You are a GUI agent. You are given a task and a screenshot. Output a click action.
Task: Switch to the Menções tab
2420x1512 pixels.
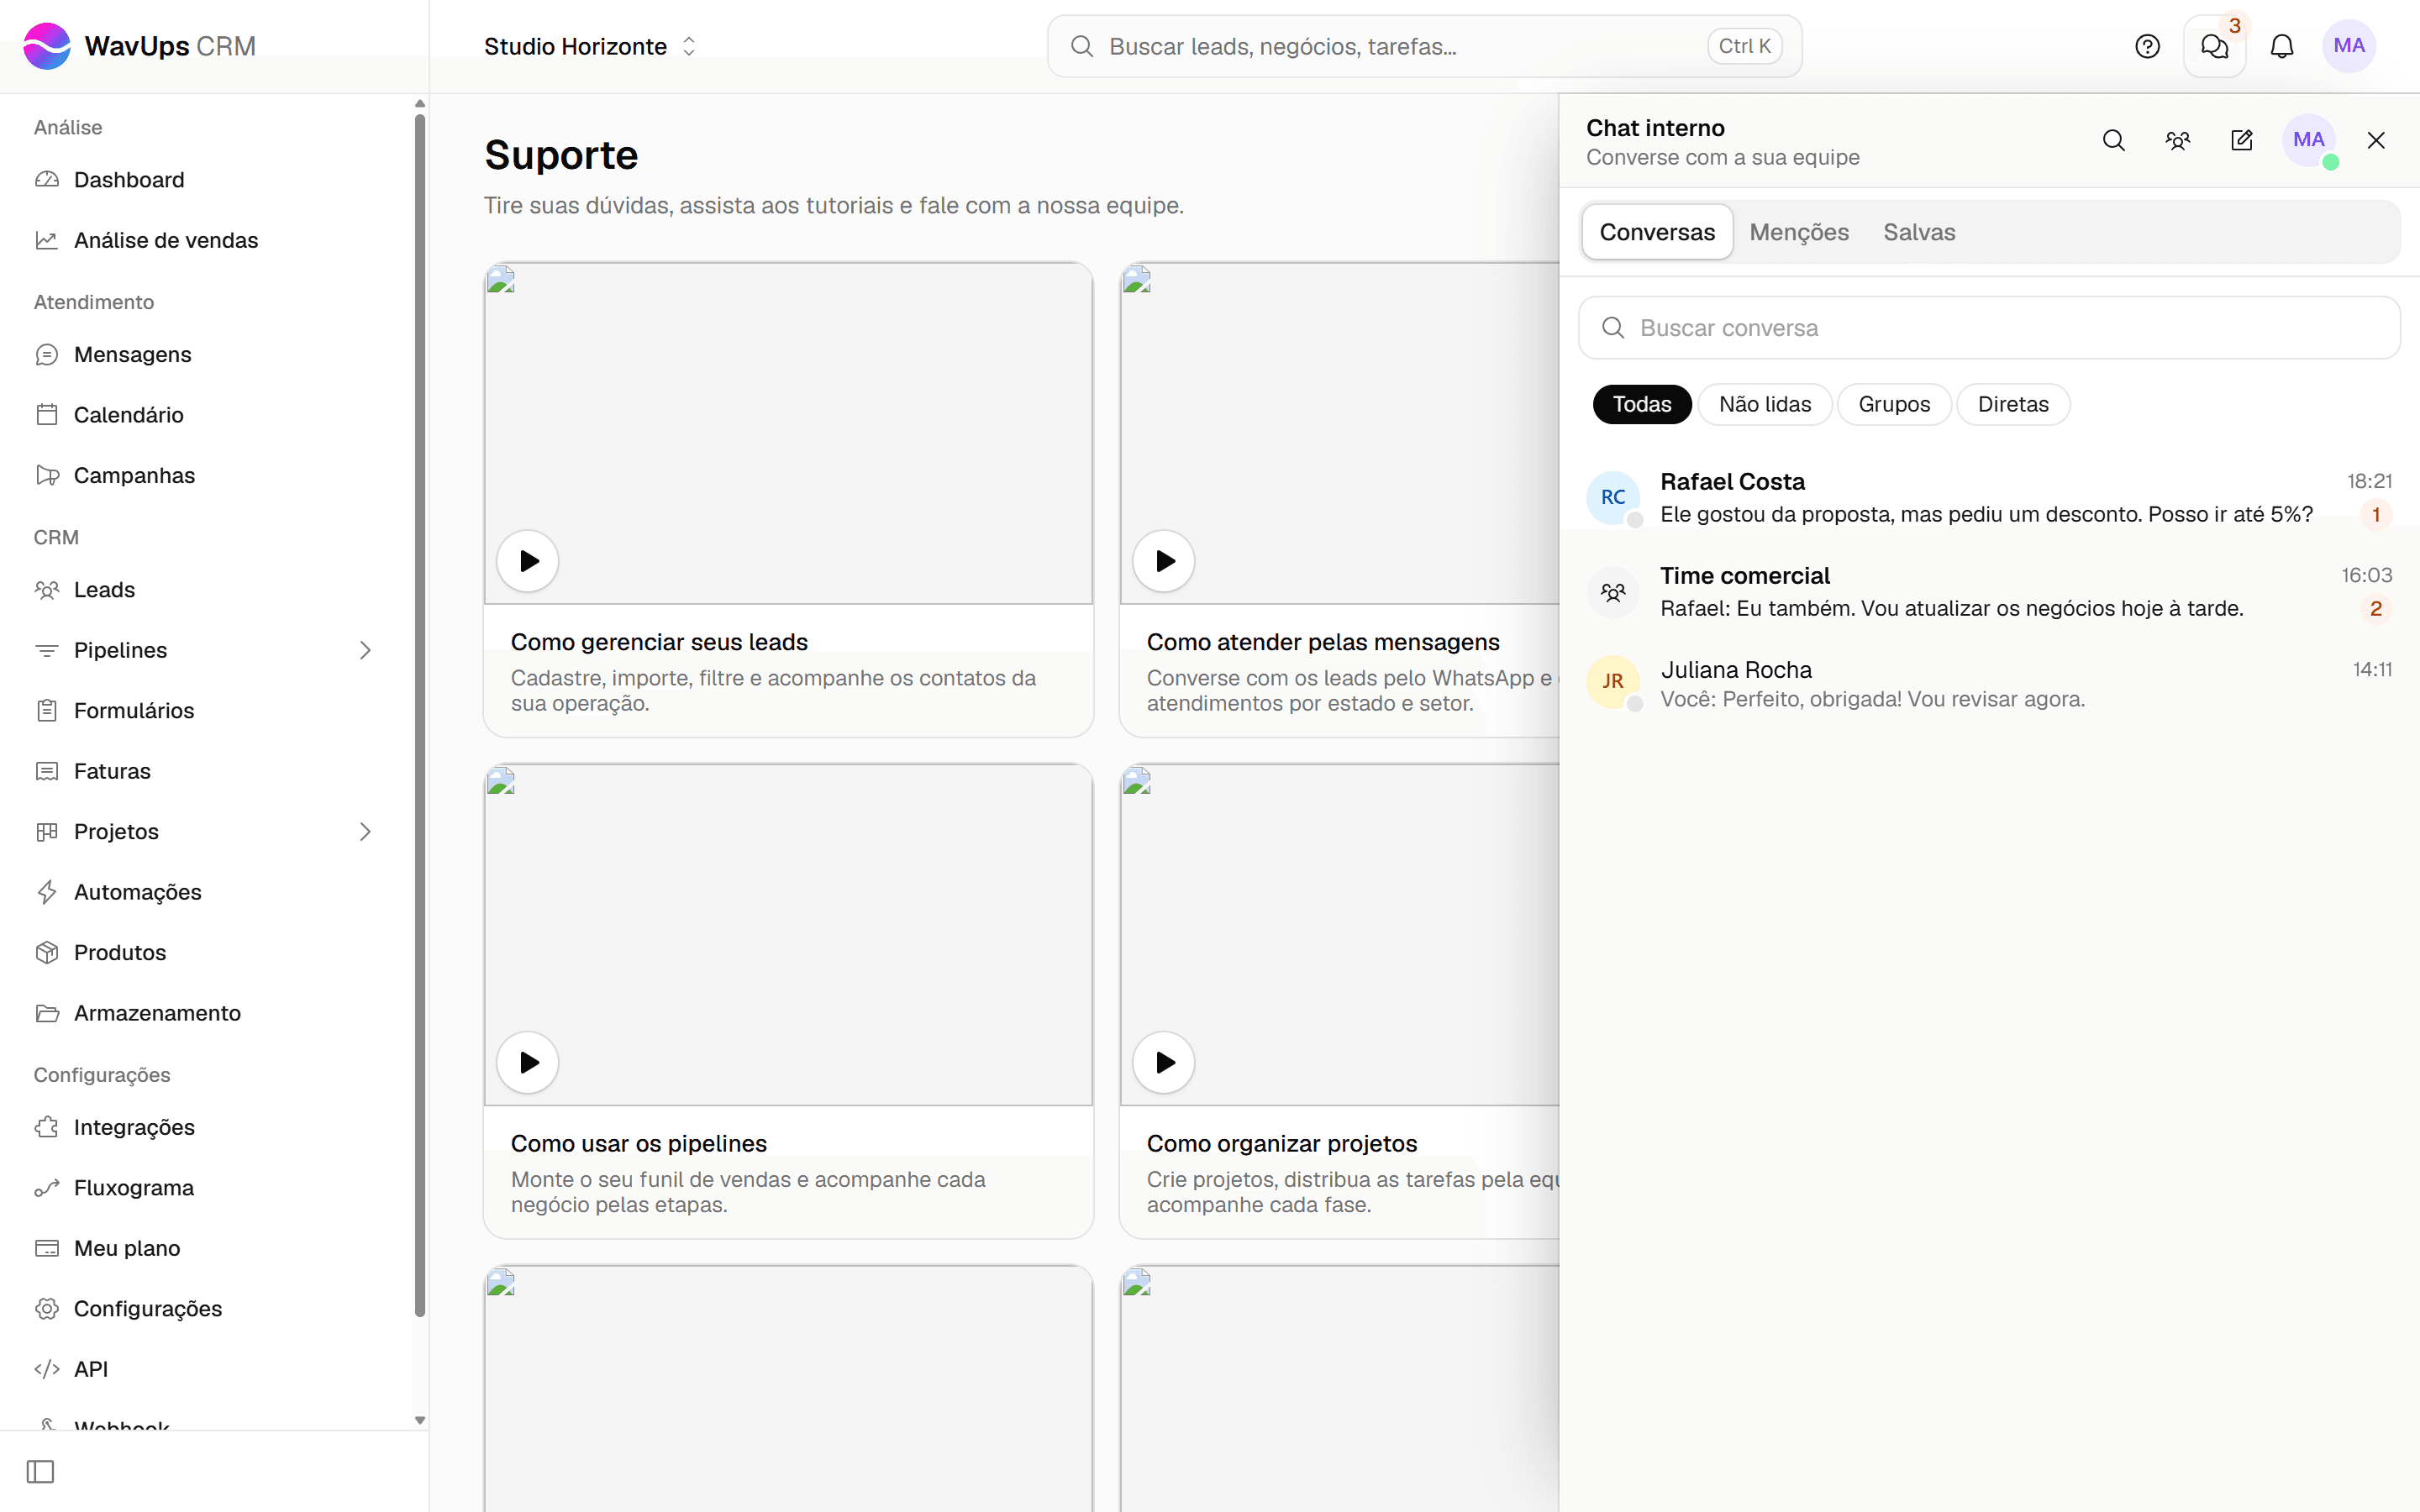coord(1799,232)
